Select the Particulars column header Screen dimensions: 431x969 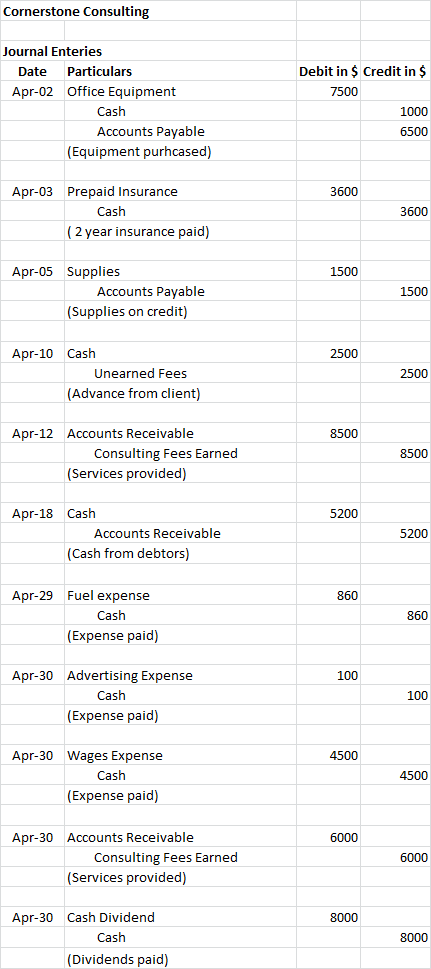pos(100,72)
